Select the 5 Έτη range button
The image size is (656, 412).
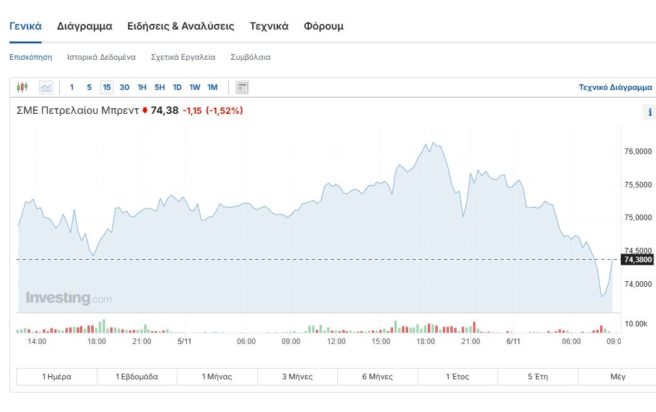537,377
